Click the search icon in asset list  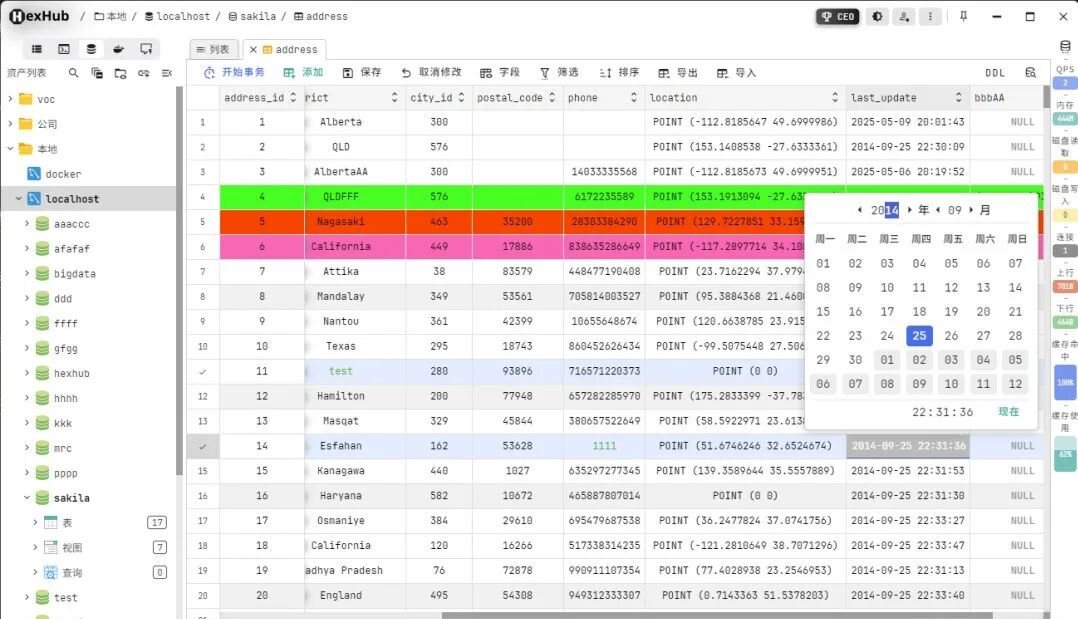[x=73, y=73]
